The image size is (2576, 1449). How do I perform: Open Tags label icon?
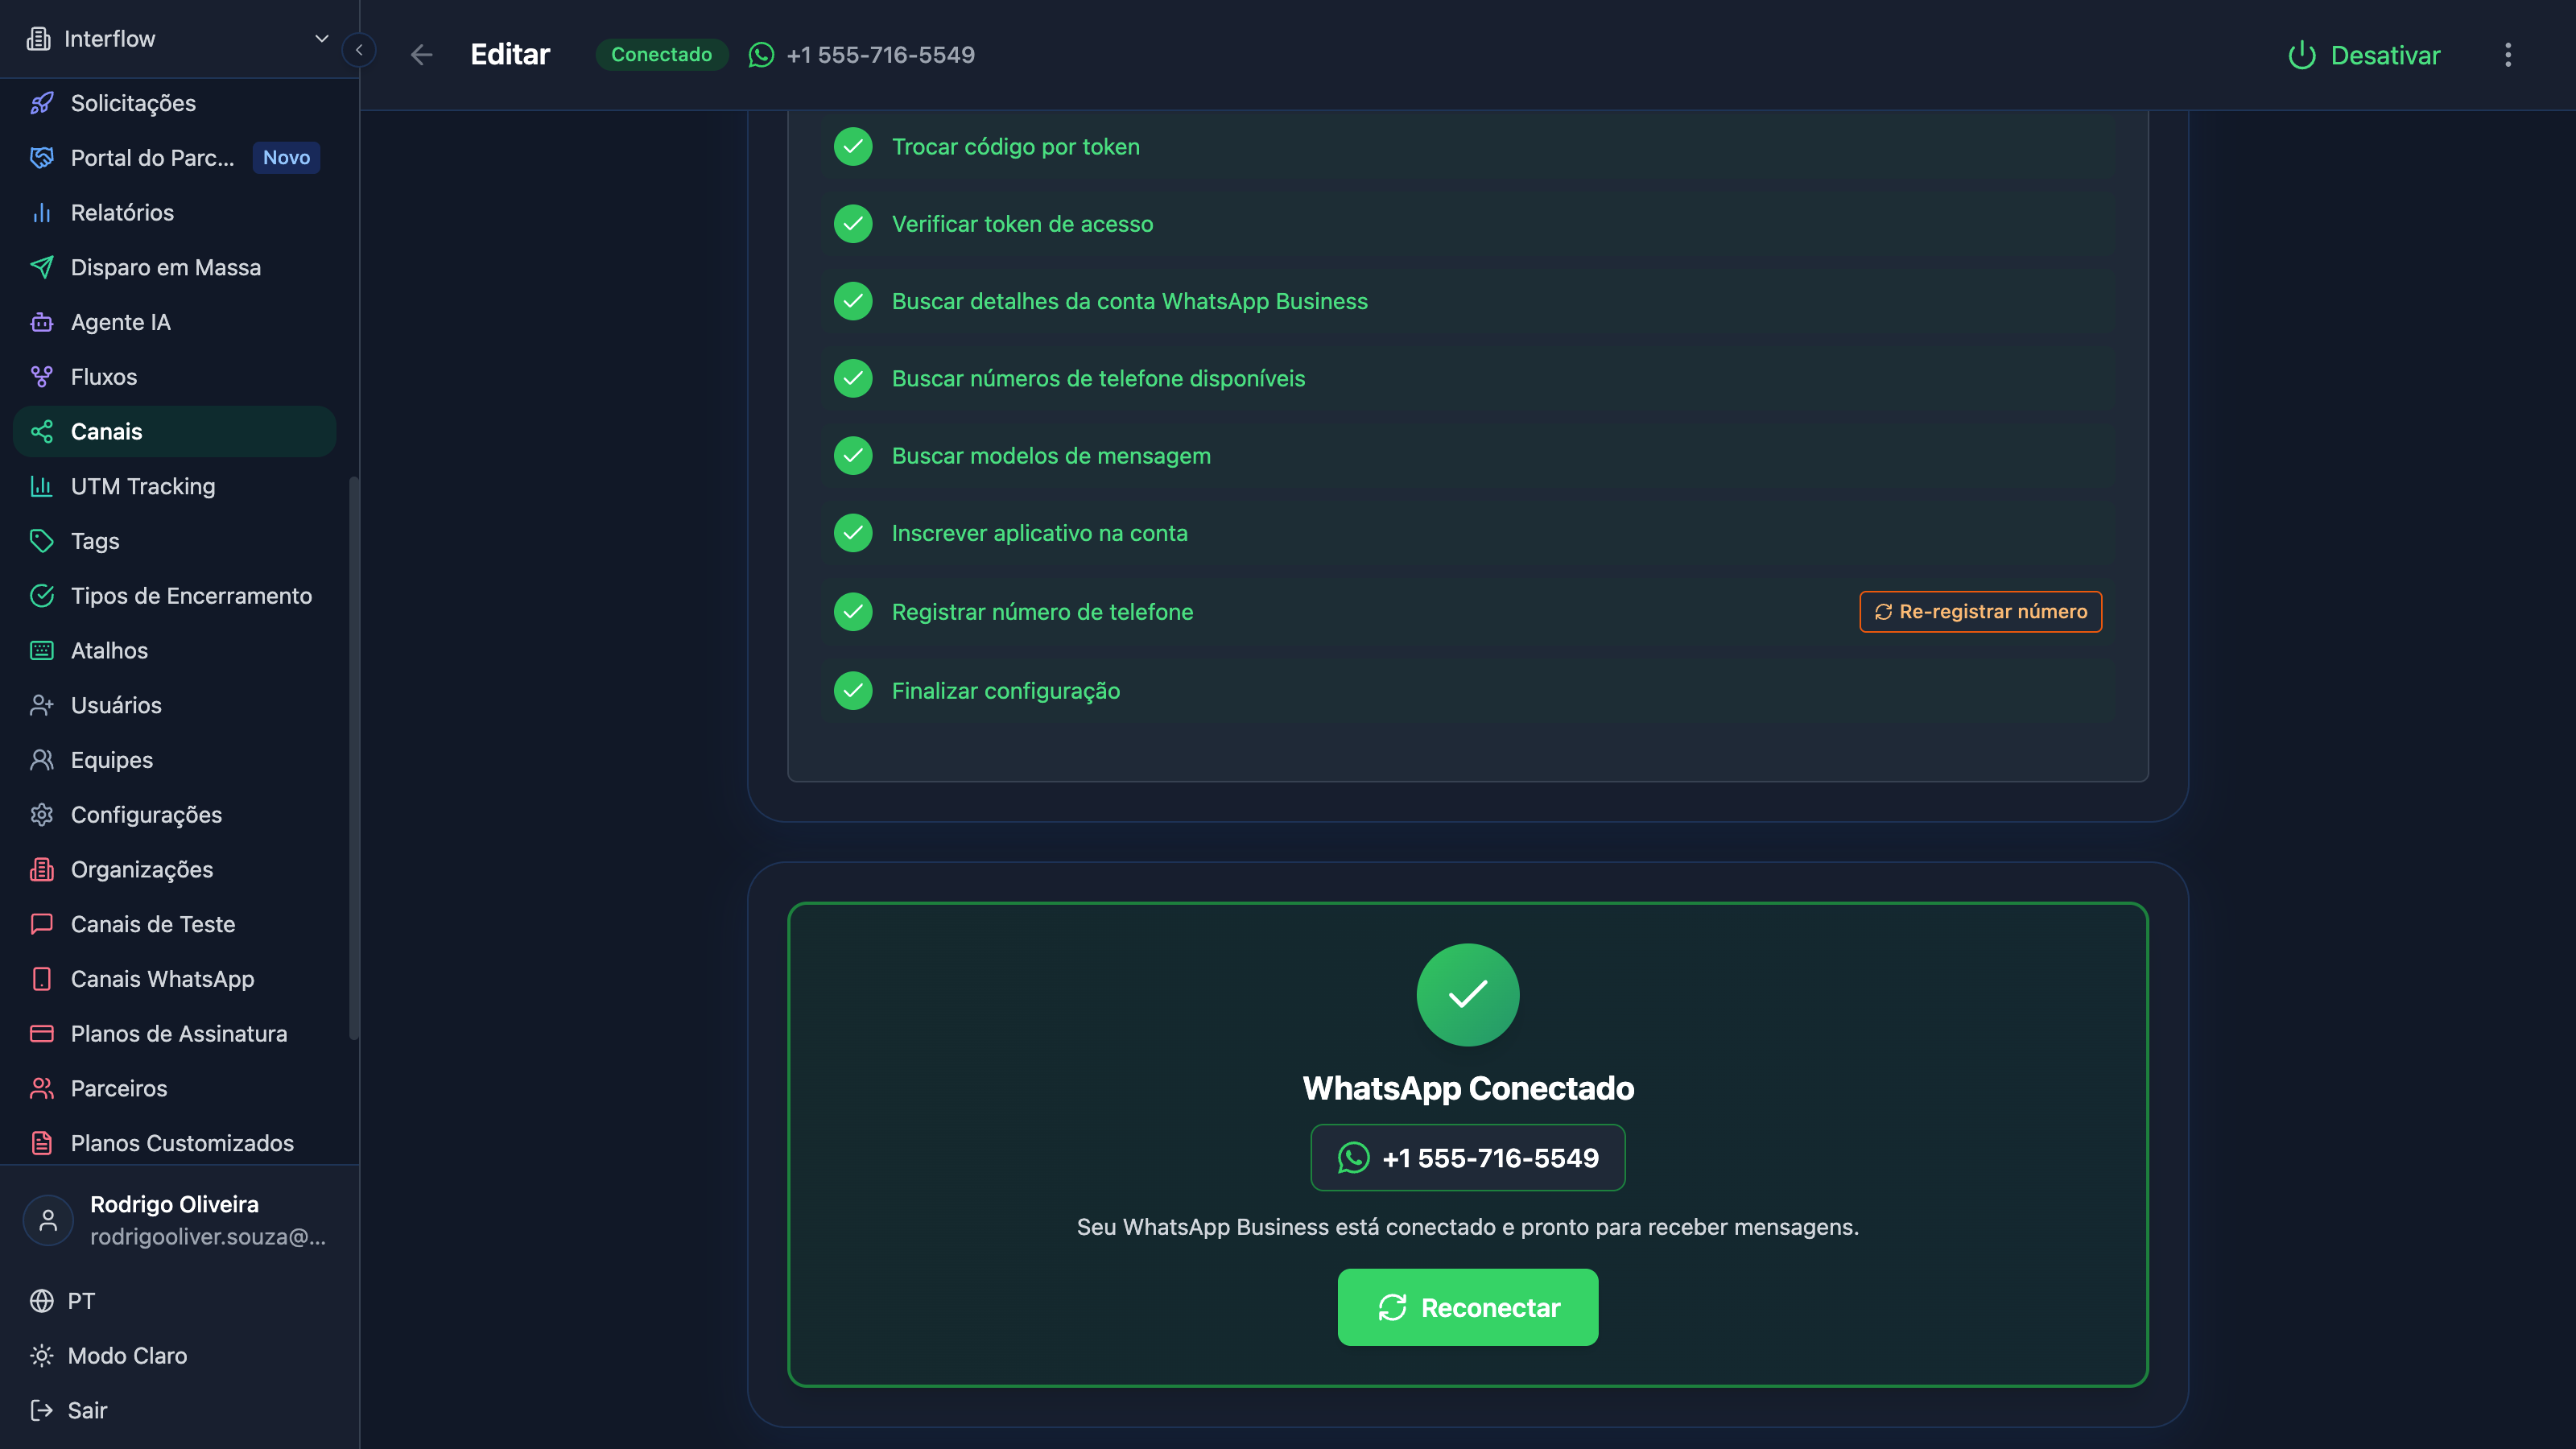42,541
